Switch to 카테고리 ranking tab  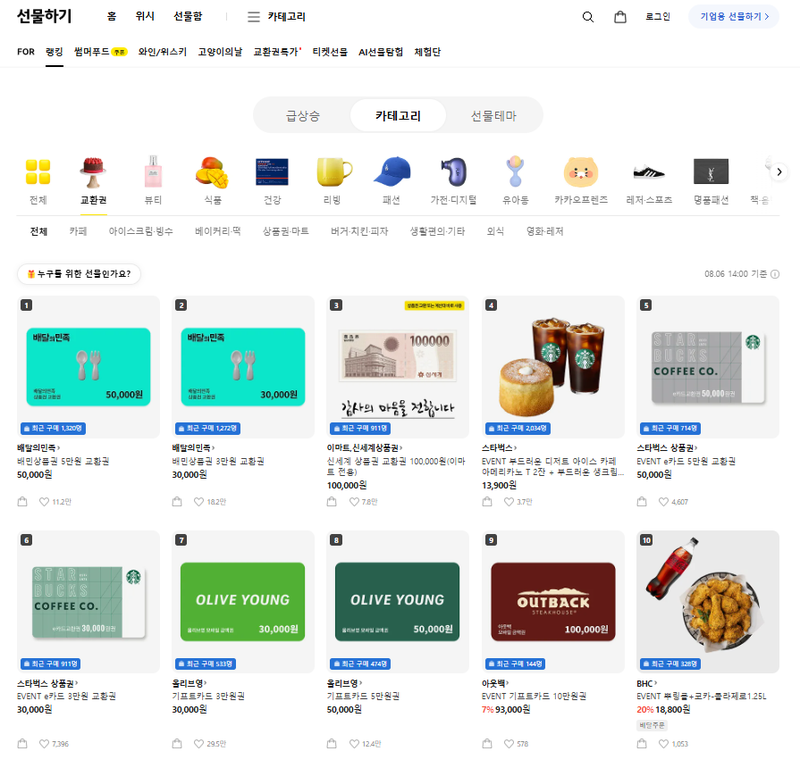[398, 116]
